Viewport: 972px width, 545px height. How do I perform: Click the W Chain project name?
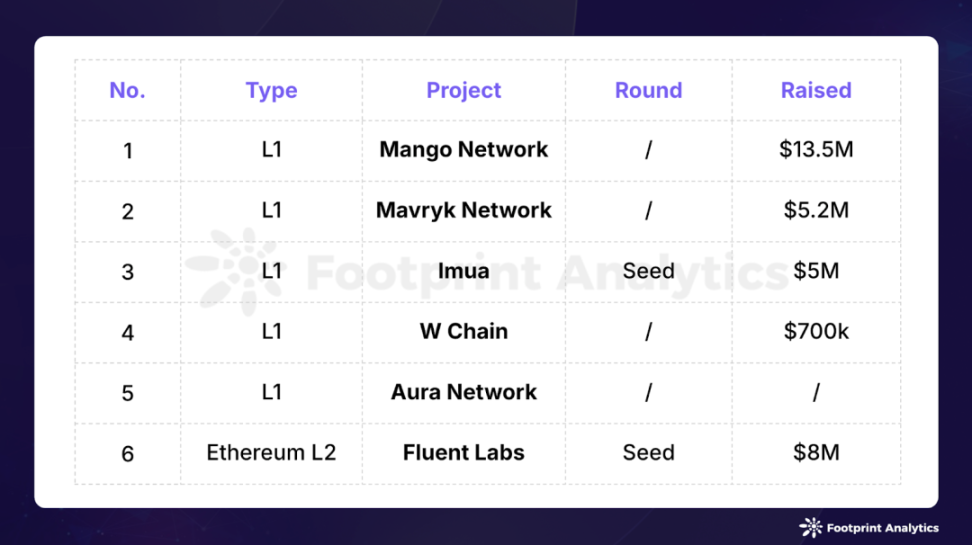click(x=464, y=332)
